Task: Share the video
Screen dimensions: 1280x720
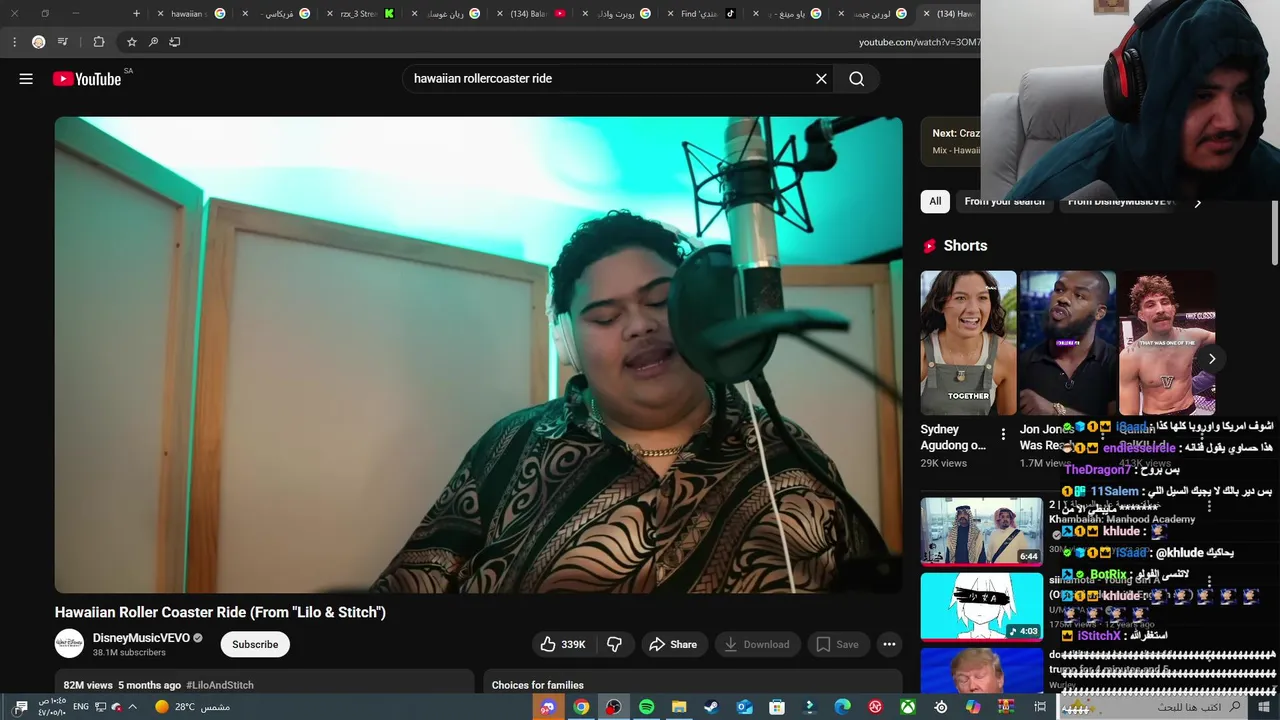Action: click(x=673, y=645)
